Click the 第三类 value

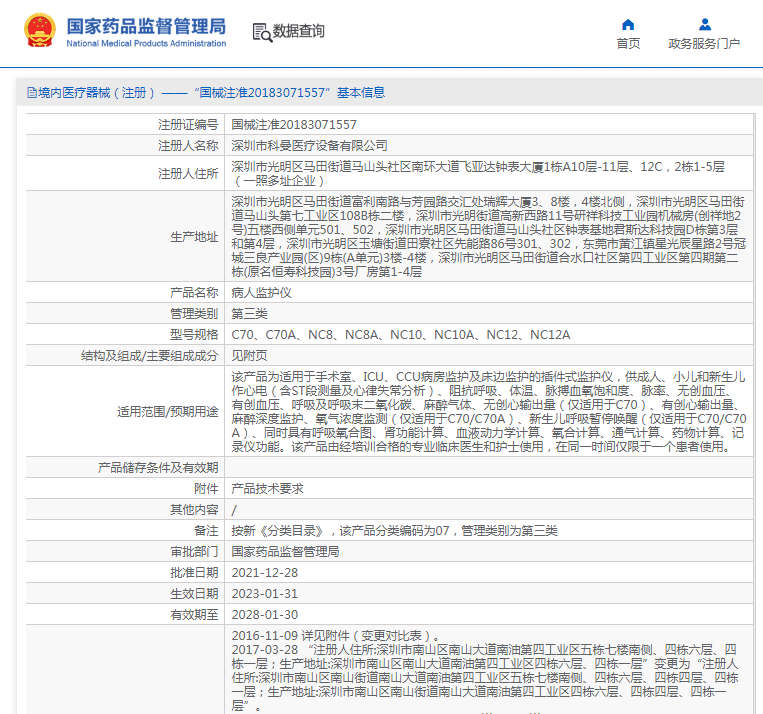249,313
